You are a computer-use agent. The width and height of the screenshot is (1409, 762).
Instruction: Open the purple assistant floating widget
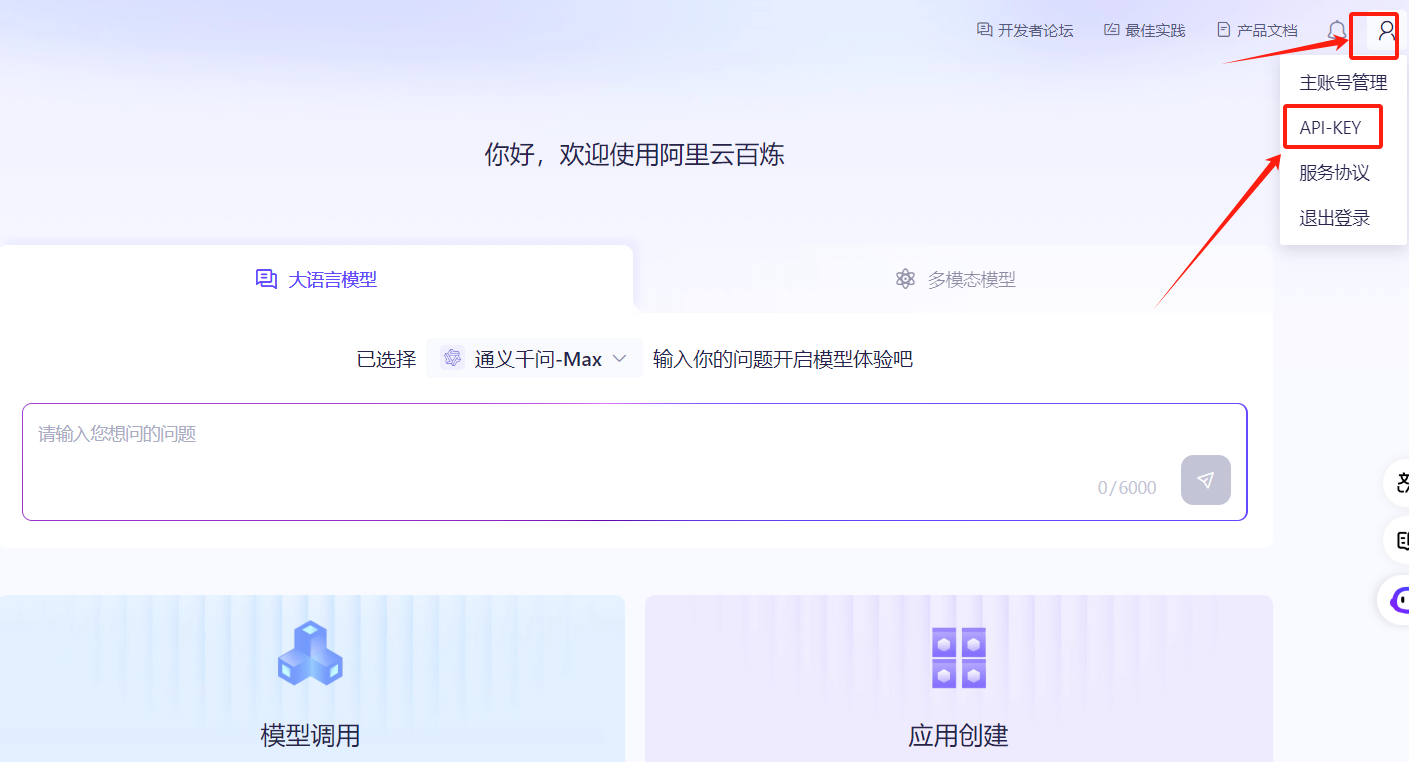pos(1396,601)
